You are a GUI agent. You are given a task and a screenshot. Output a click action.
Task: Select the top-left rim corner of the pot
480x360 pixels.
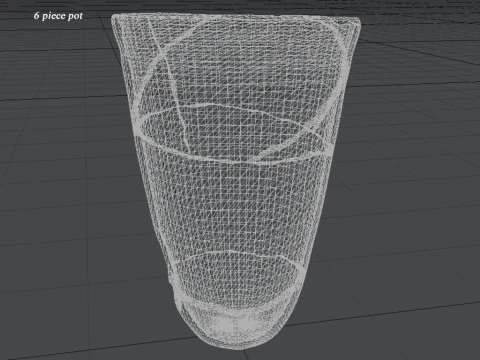pyautogui.click(x=115, y=18)
